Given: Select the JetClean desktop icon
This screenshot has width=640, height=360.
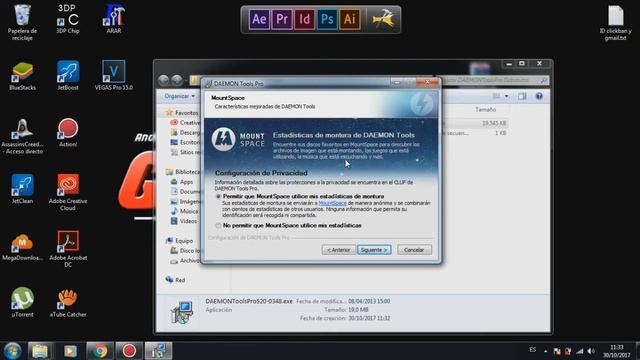Looking at the screenshot, I should [22, 189].
